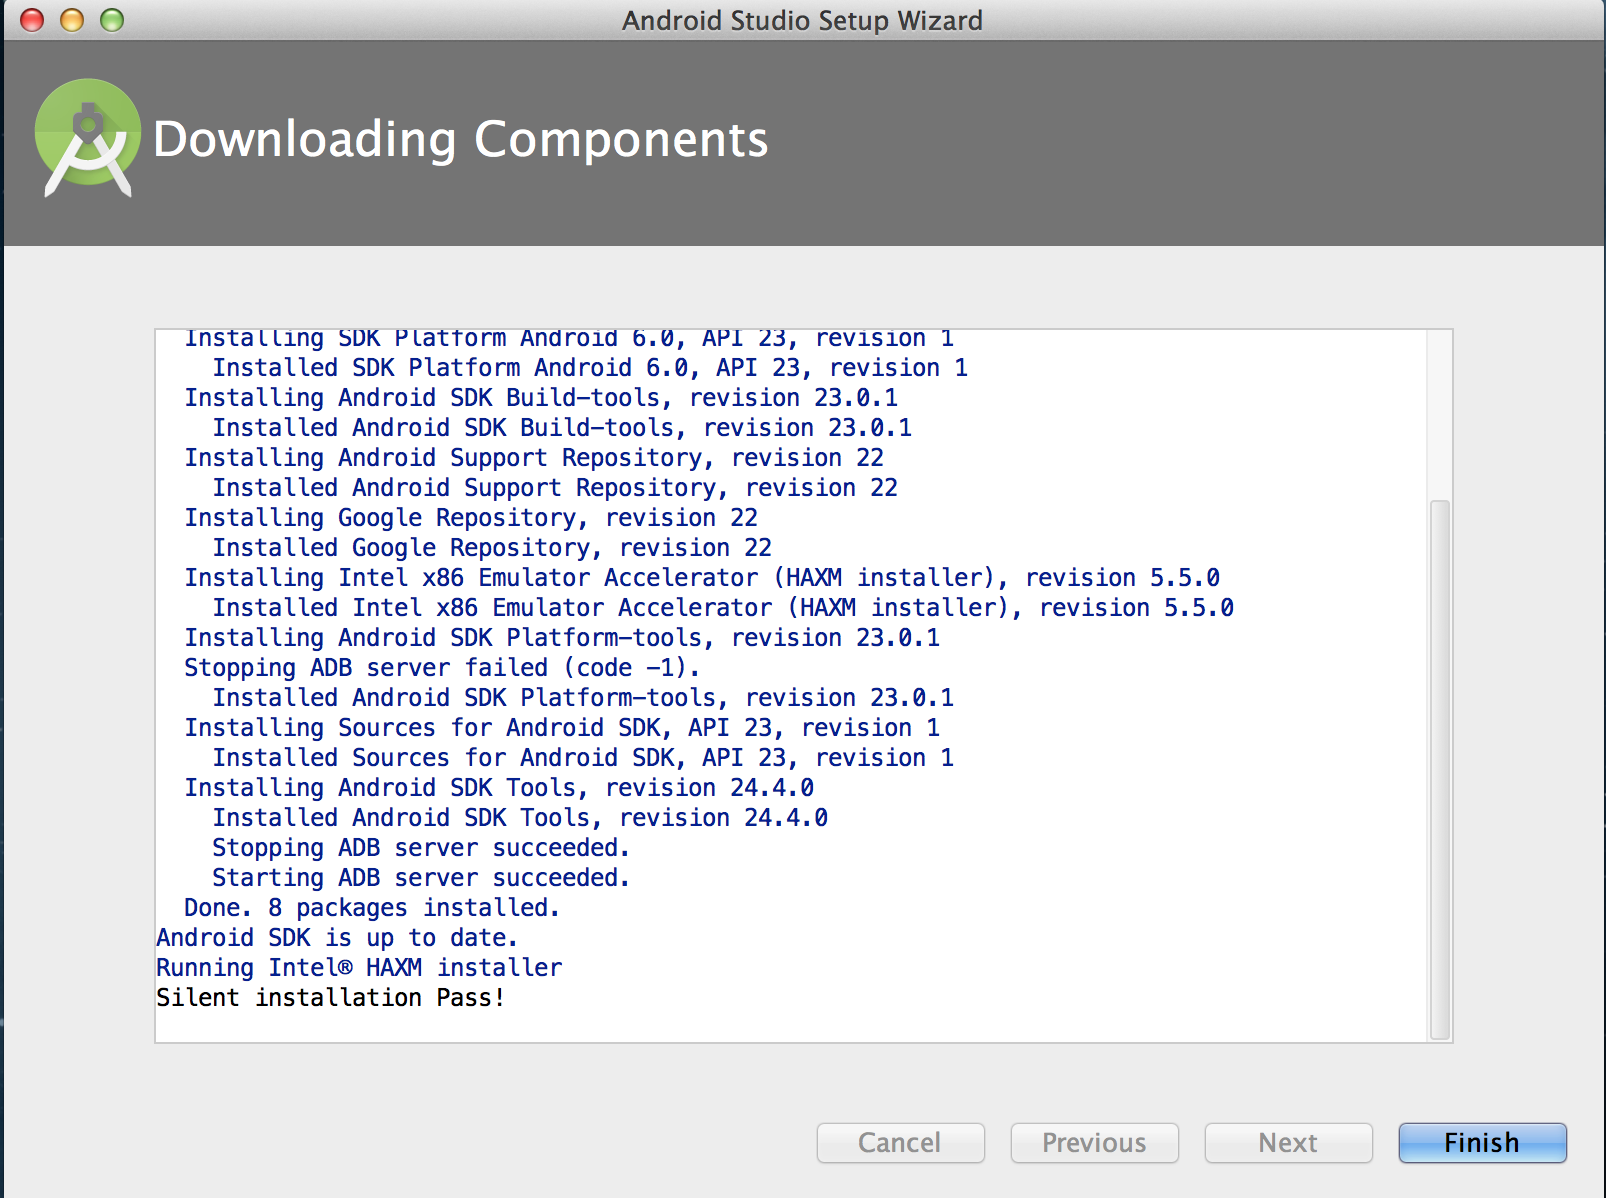Minimize the window with the yellow button
1606x1198 pixels.
click(x=72, y=20)
